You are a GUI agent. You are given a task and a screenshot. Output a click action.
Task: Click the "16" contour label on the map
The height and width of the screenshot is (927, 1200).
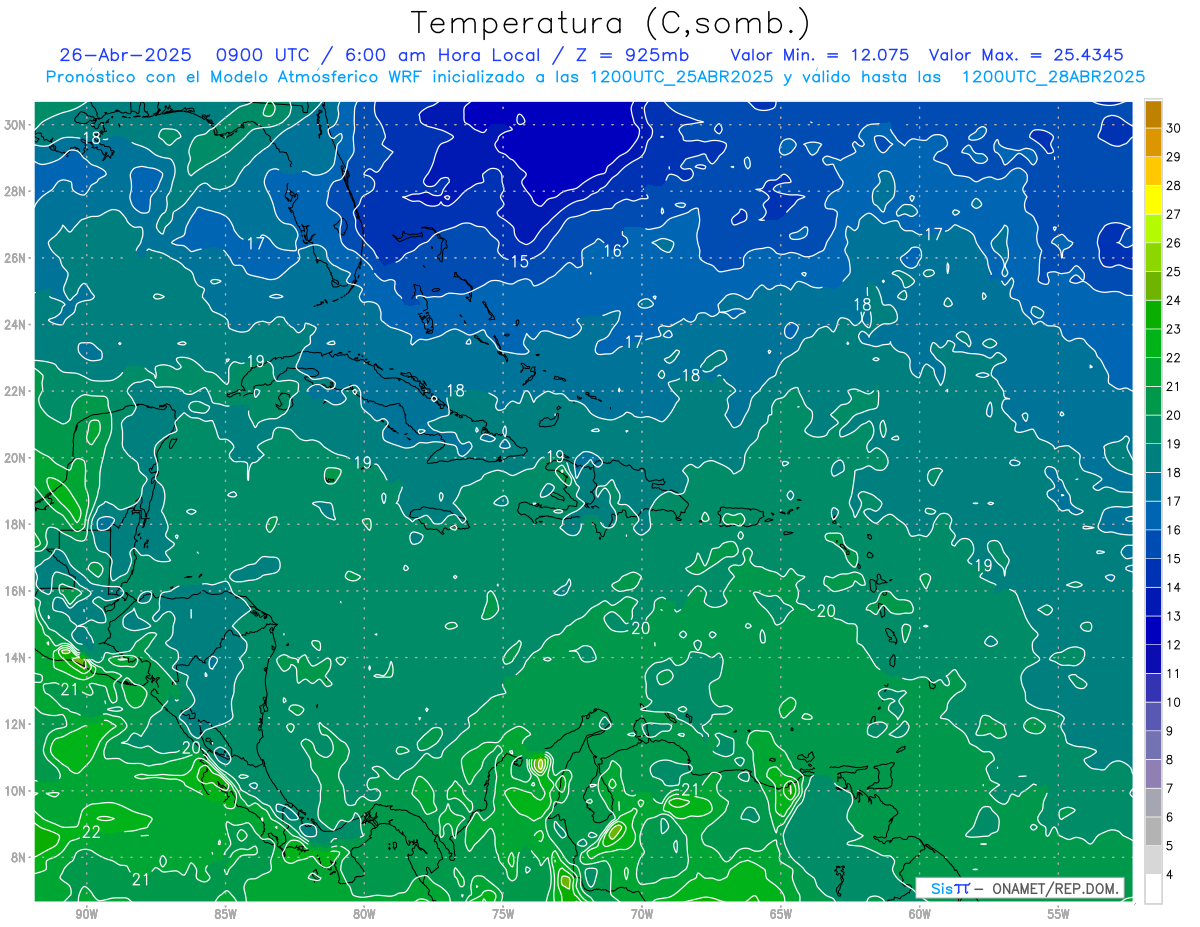pyautogui.click(x=613, y=251)
